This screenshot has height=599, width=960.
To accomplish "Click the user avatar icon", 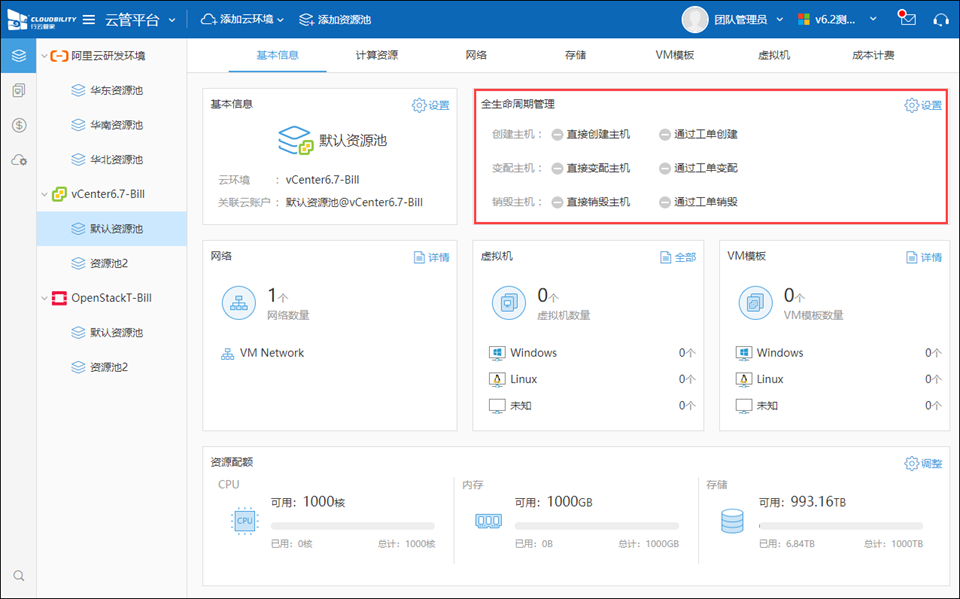I will pos(695,20).
